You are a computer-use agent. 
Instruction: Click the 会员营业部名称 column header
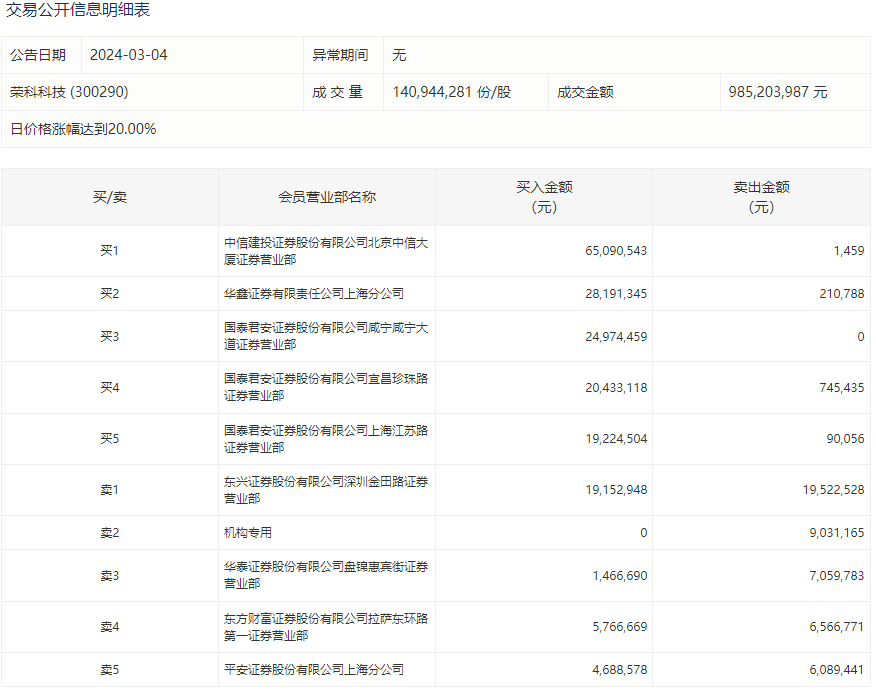(x=327, y=197)
